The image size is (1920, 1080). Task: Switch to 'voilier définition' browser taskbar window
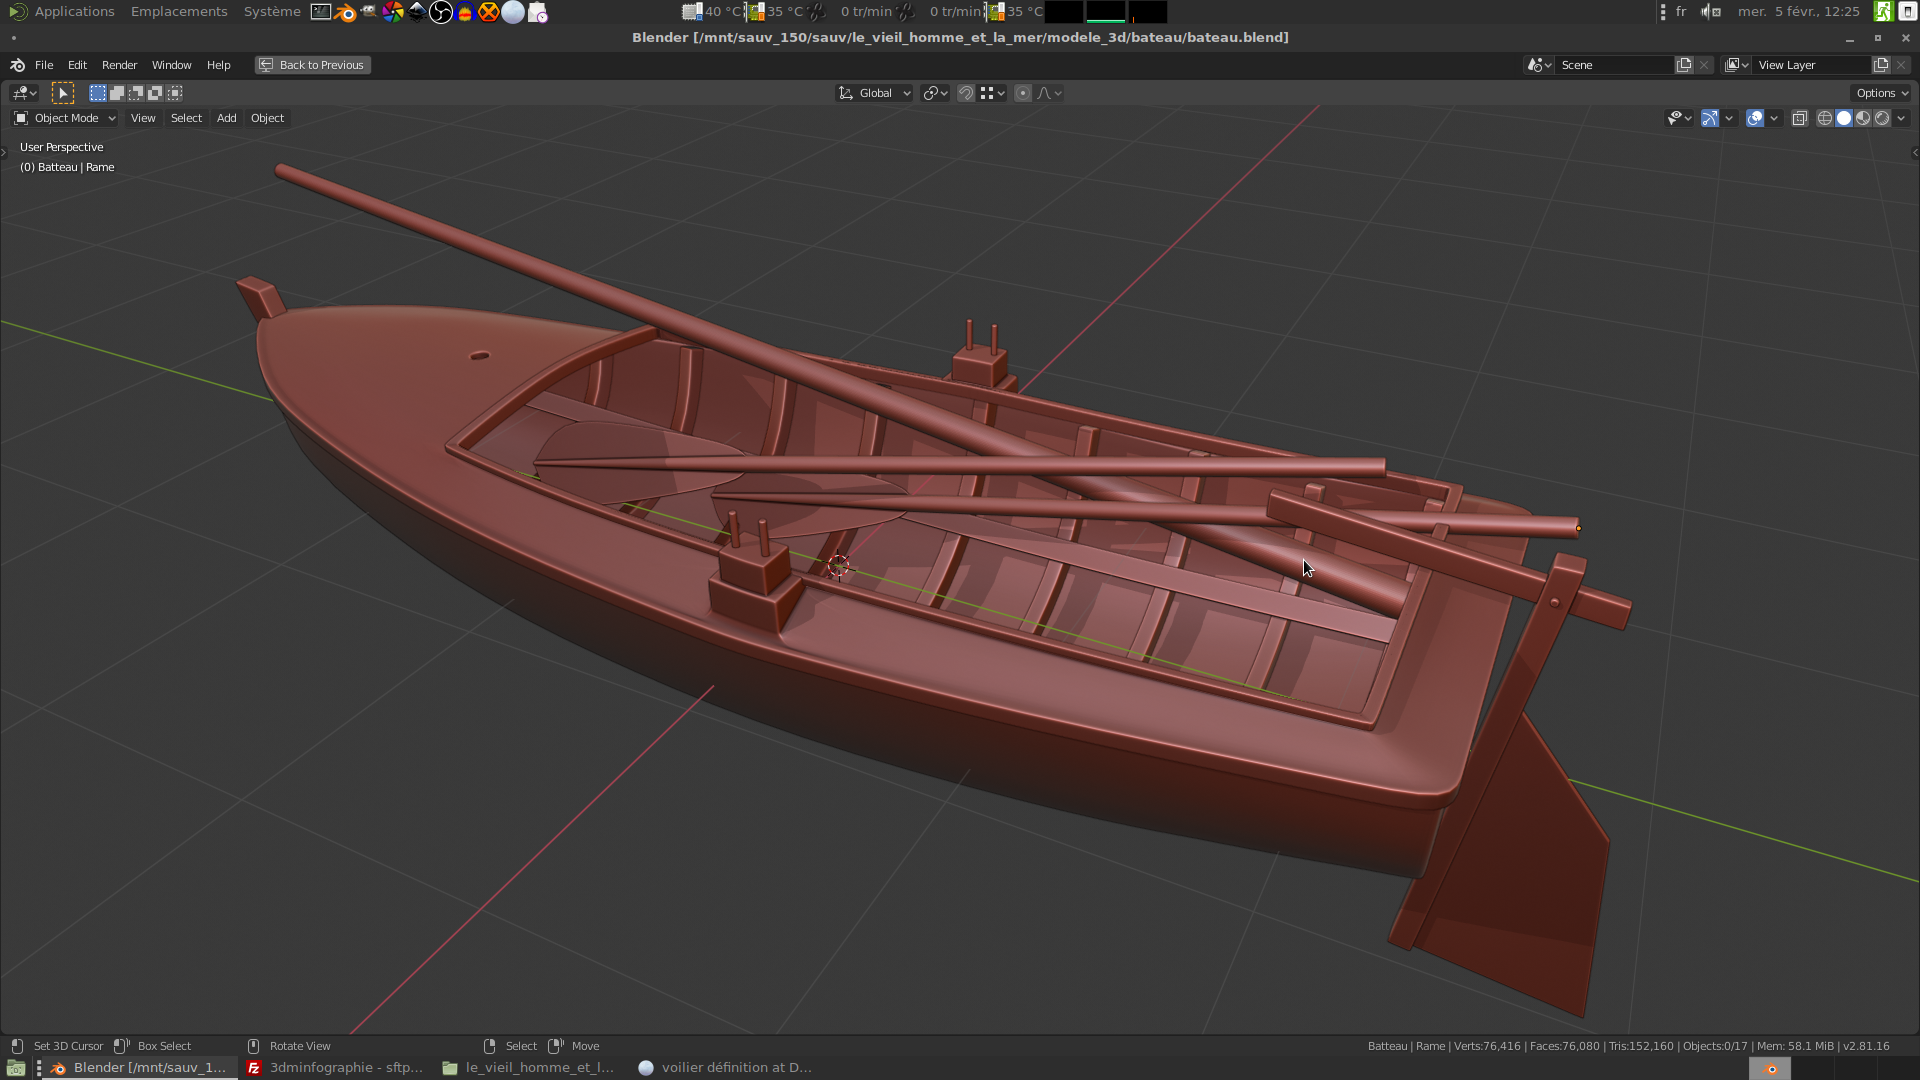tap(725, 1068)
